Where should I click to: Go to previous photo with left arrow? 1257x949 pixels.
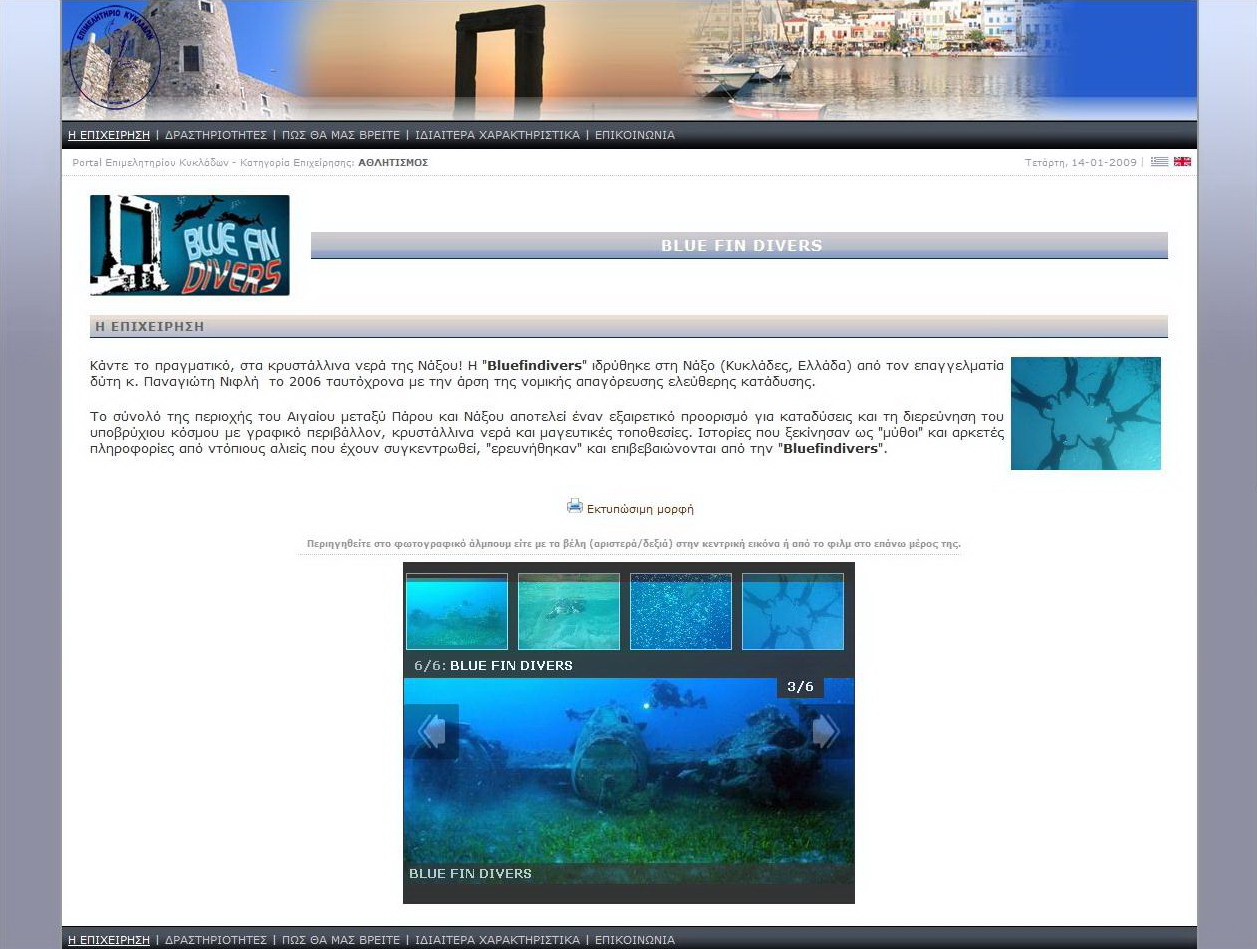click(431, 732)
